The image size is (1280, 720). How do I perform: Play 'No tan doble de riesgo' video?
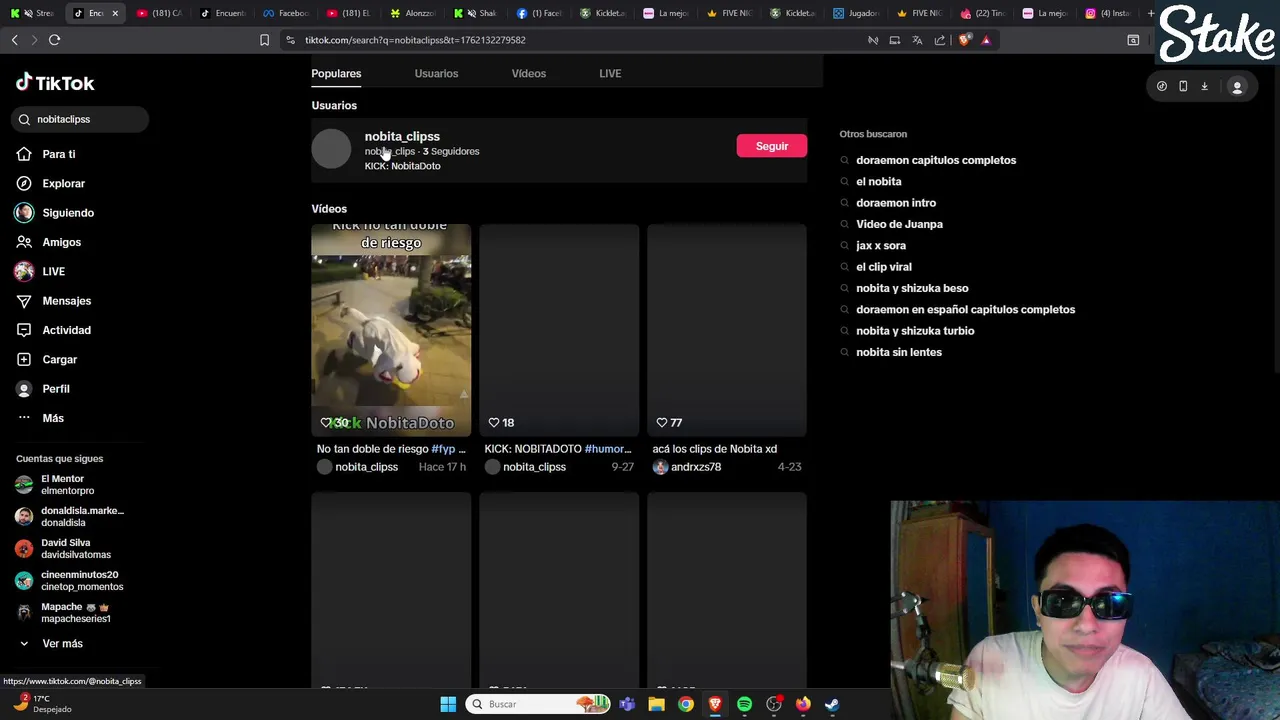coord(391,330)
